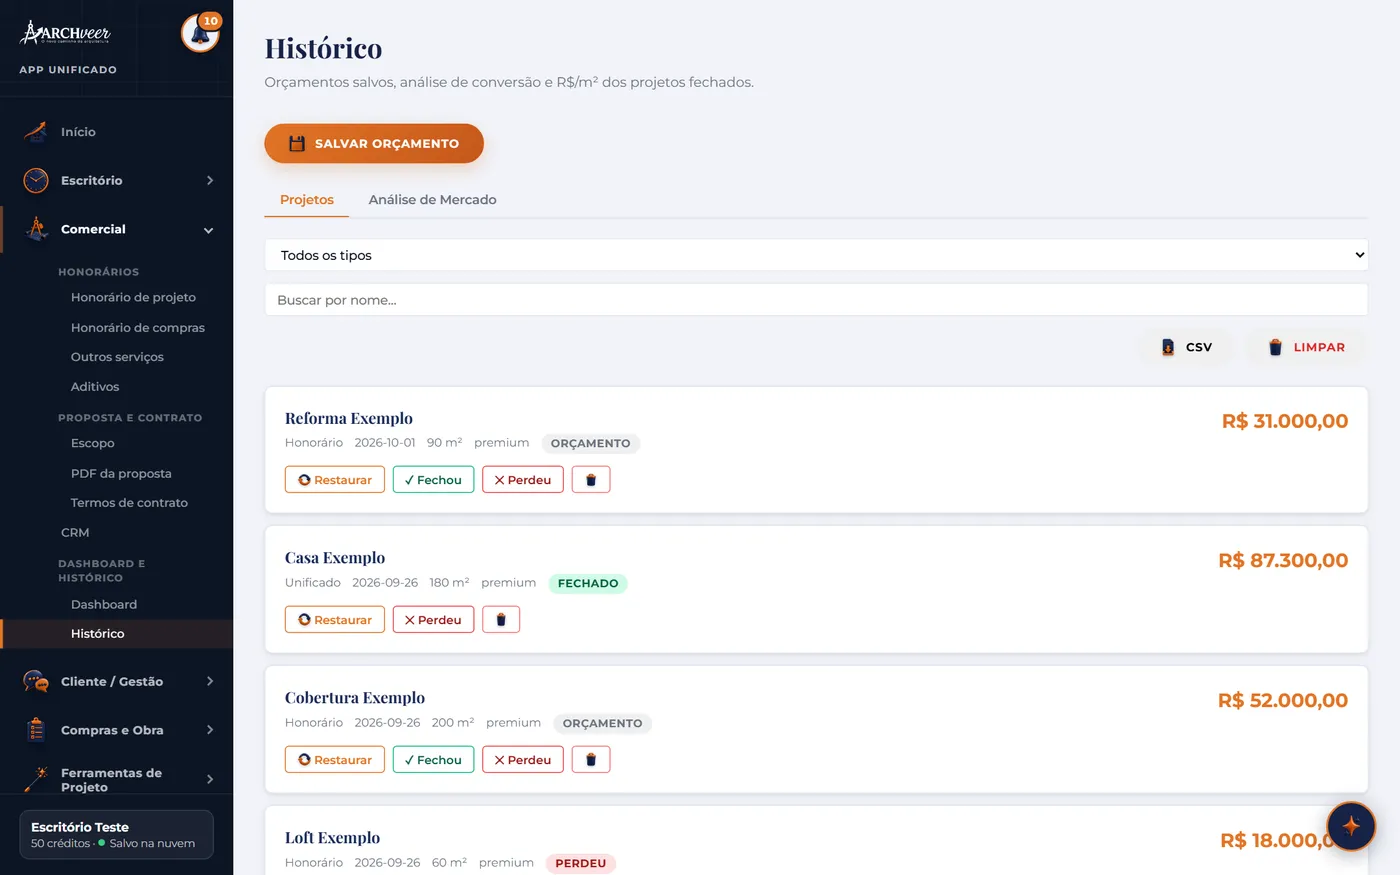
Task: Click the Escritório clock icon
Action: tap(36, 181)
